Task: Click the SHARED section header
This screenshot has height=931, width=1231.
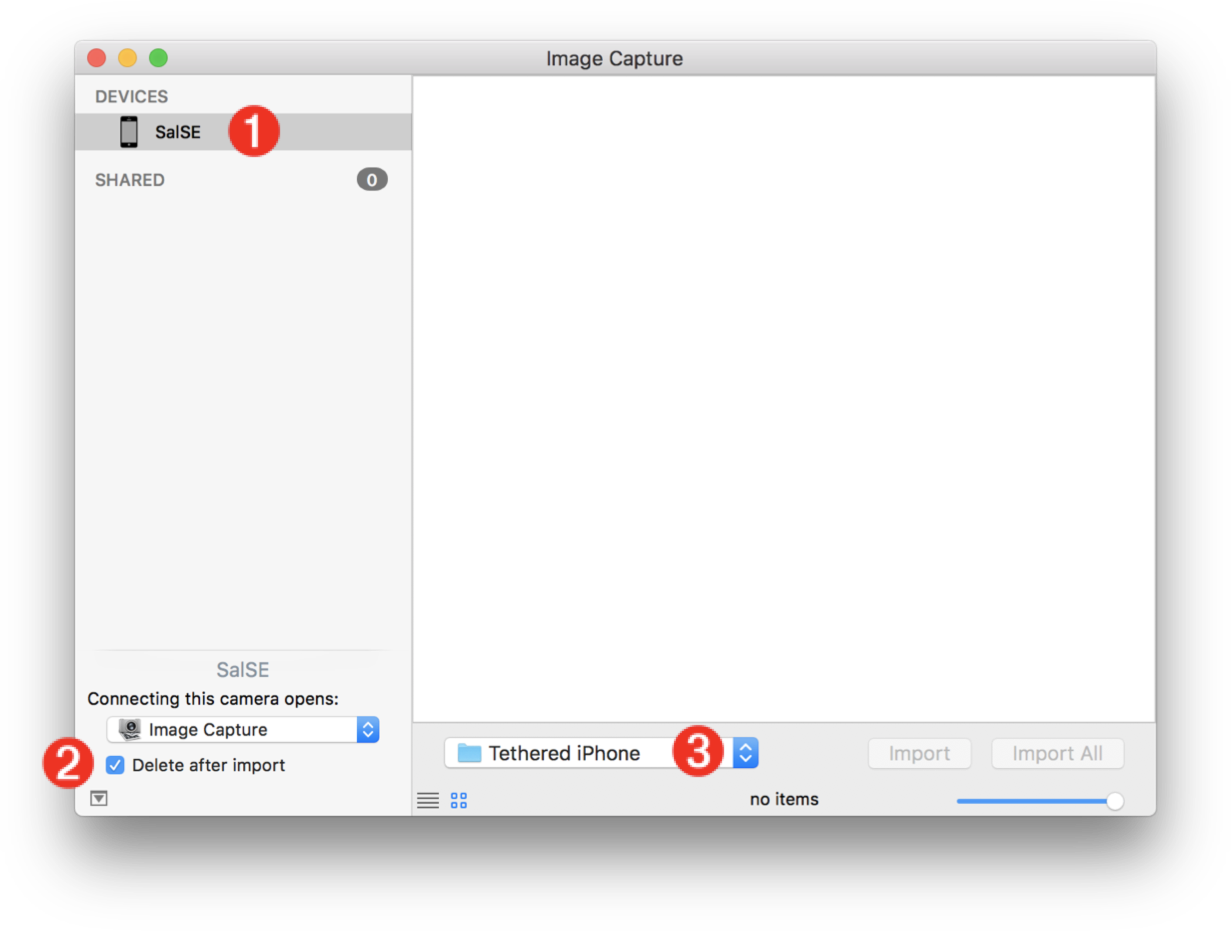Action: coord(130,180)
